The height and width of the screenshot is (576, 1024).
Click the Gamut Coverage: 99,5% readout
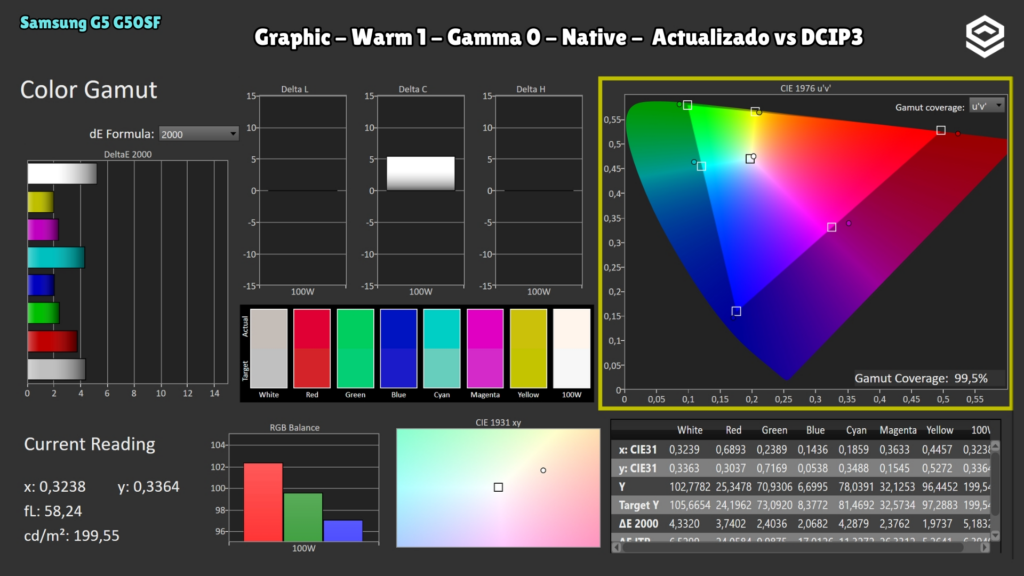pos(921,378)
